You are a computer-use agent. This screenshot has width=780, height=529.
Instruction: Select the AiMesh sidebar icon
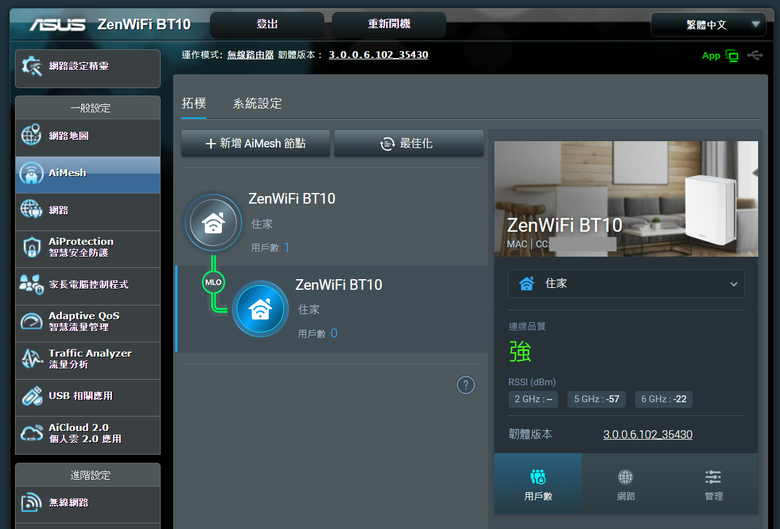[31, 173]
